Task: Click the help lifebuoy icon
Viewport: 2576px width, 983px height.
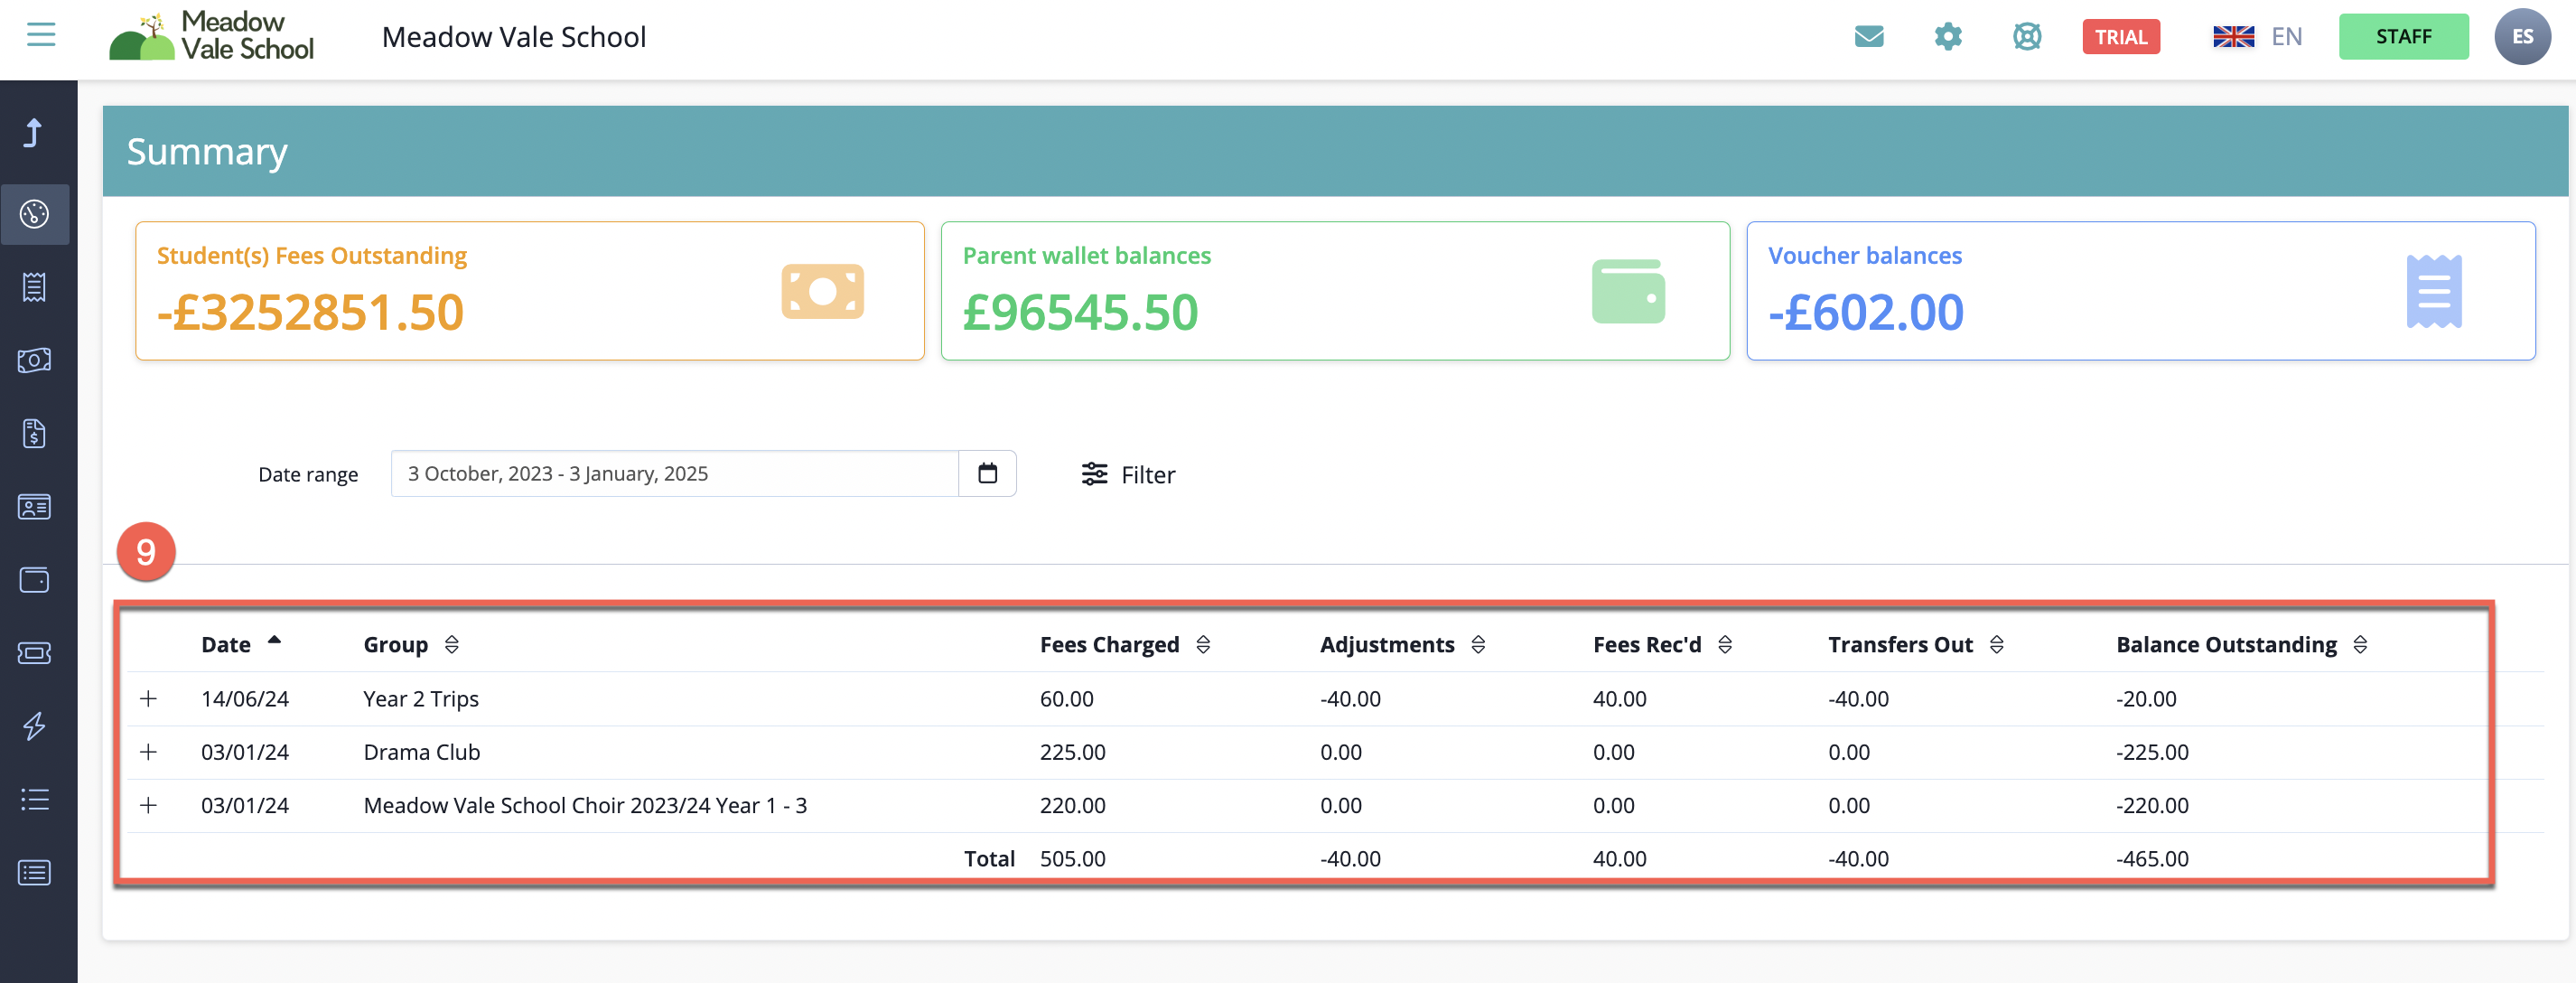Action: click(x=2027, y=37)
